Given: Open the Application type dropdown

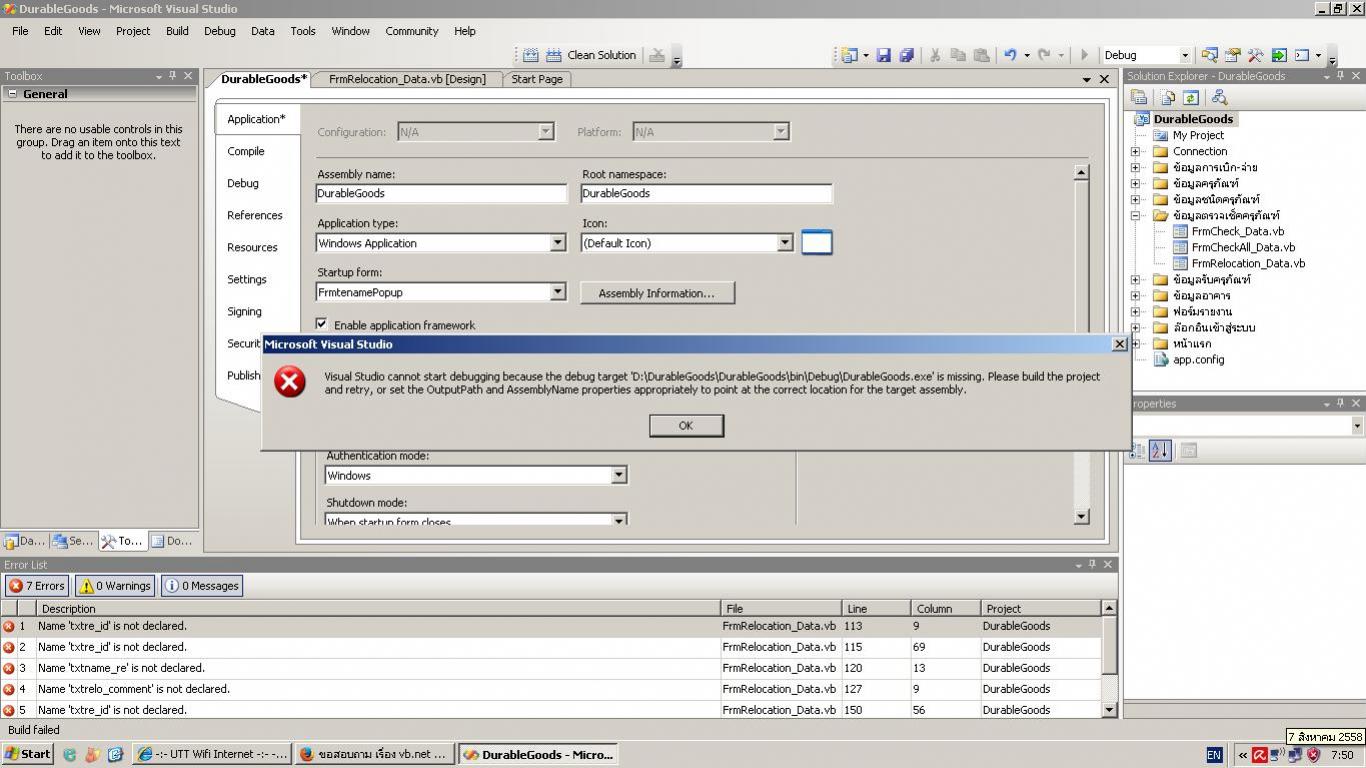Looking at the screenshot, I should pyautogui.click(x=557, y=243).
